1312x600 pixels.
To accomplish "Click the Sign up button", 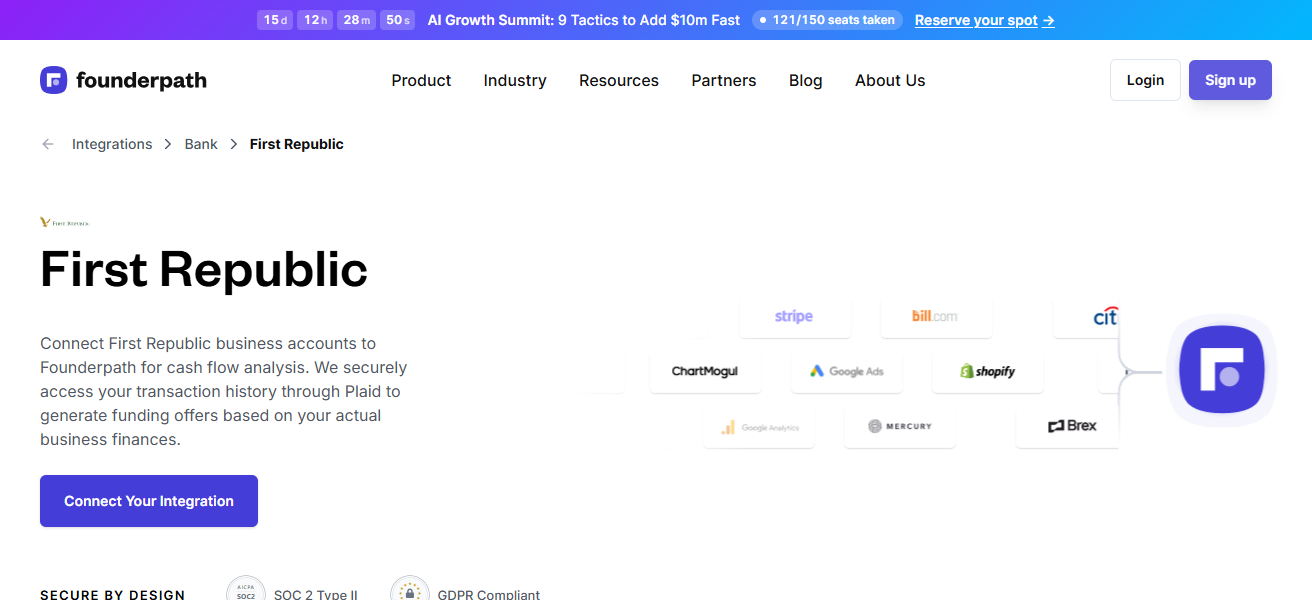I will pos(1230,80).
